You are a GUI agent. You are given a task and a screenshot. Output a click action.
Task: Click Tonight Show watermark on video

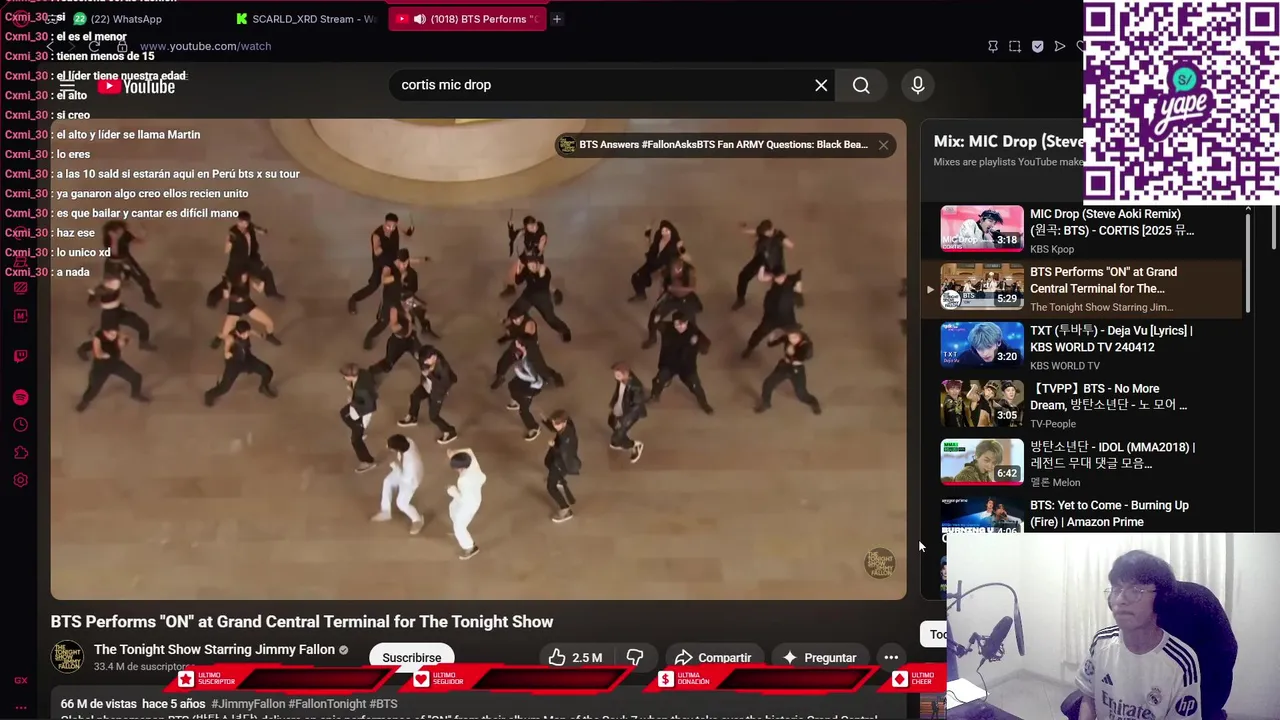coord(880,563)
